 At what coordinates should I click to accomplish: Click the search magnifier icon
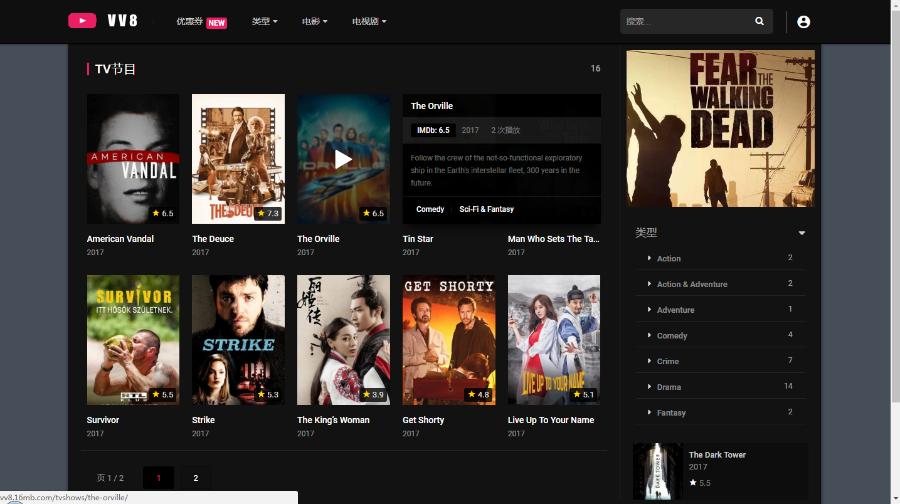(759, 21)
